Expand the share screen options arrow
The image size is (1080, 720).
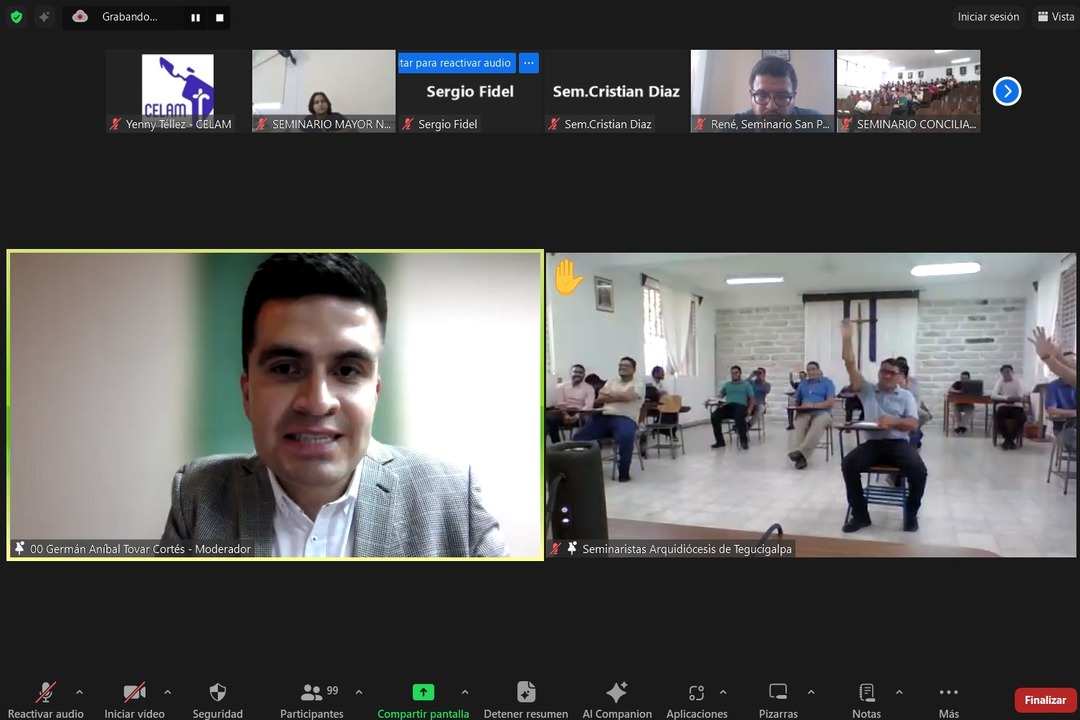click(x=464, y=692)
